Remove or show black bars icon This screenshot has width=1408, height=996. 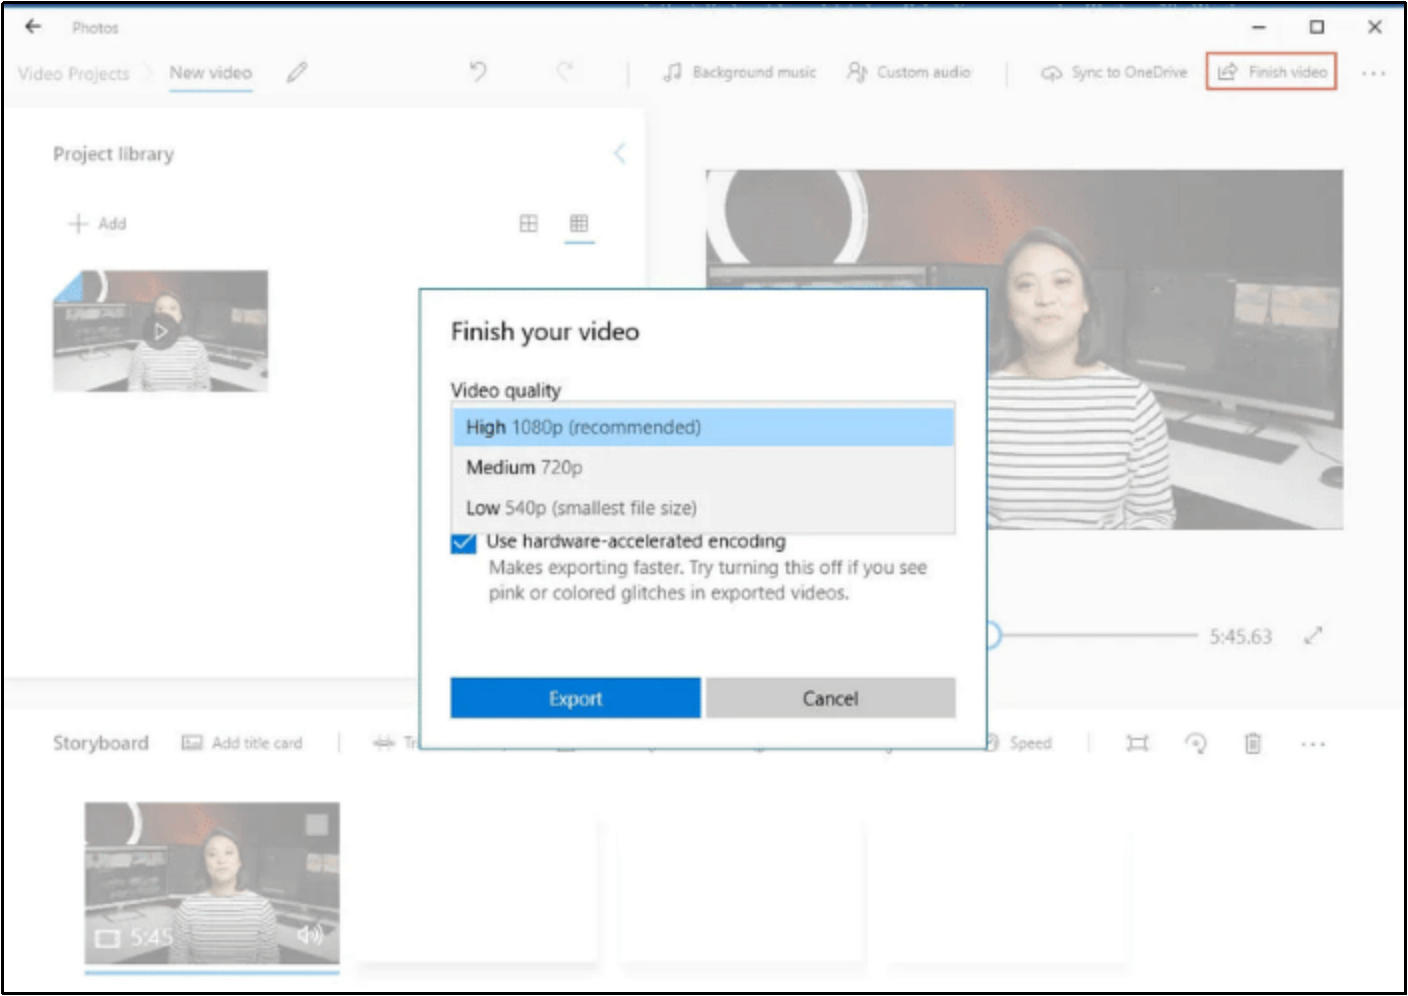point(1137,743)
